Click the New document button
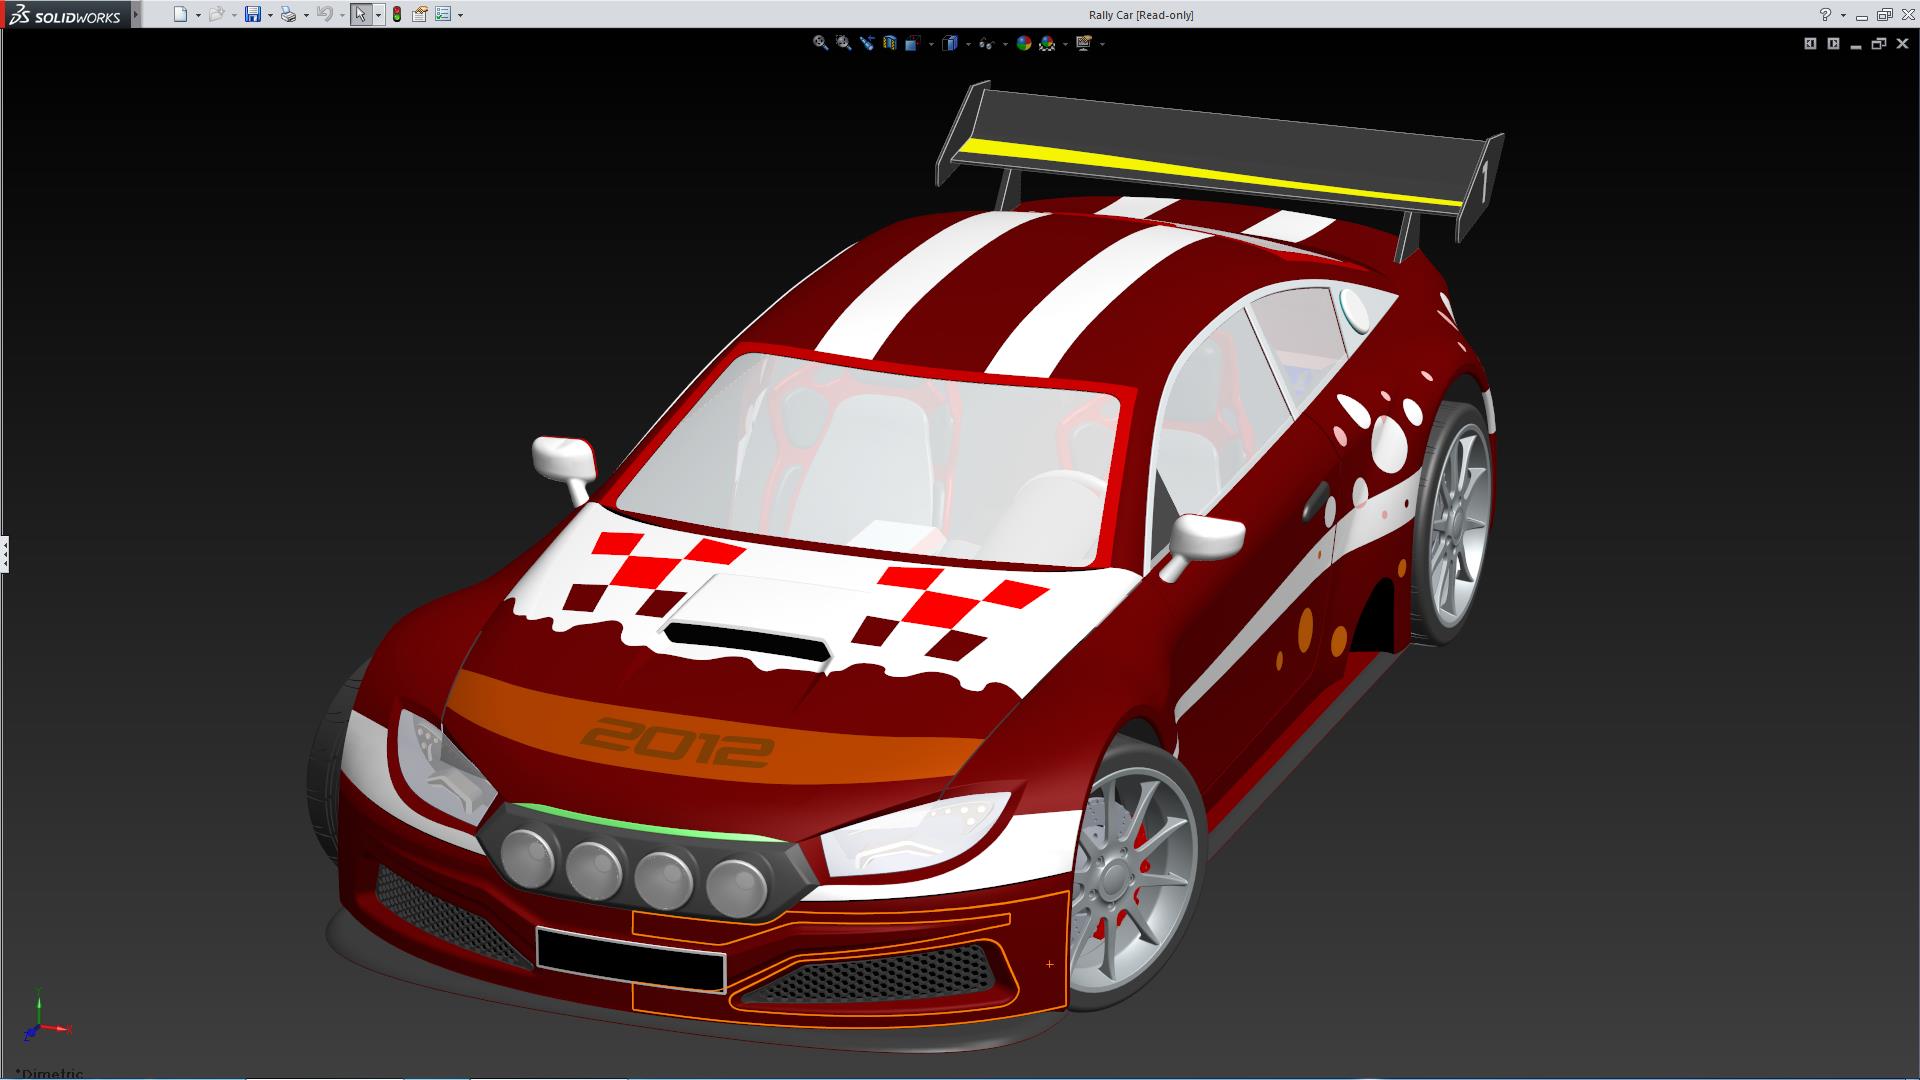This screenshot has width=1920, height=1080. 180,15
